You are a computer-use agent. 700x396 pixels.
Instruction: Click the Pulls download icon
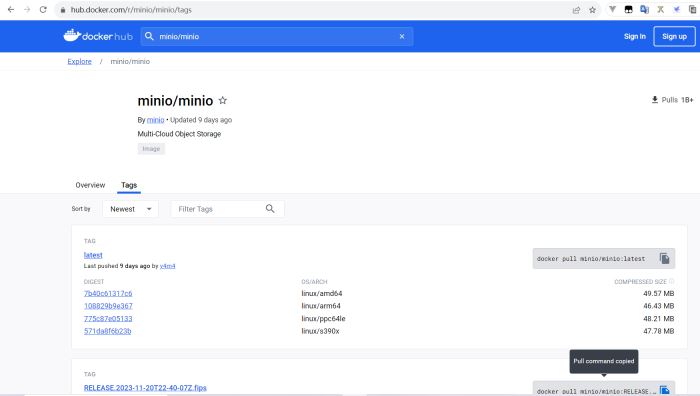(x=654, y=100)
